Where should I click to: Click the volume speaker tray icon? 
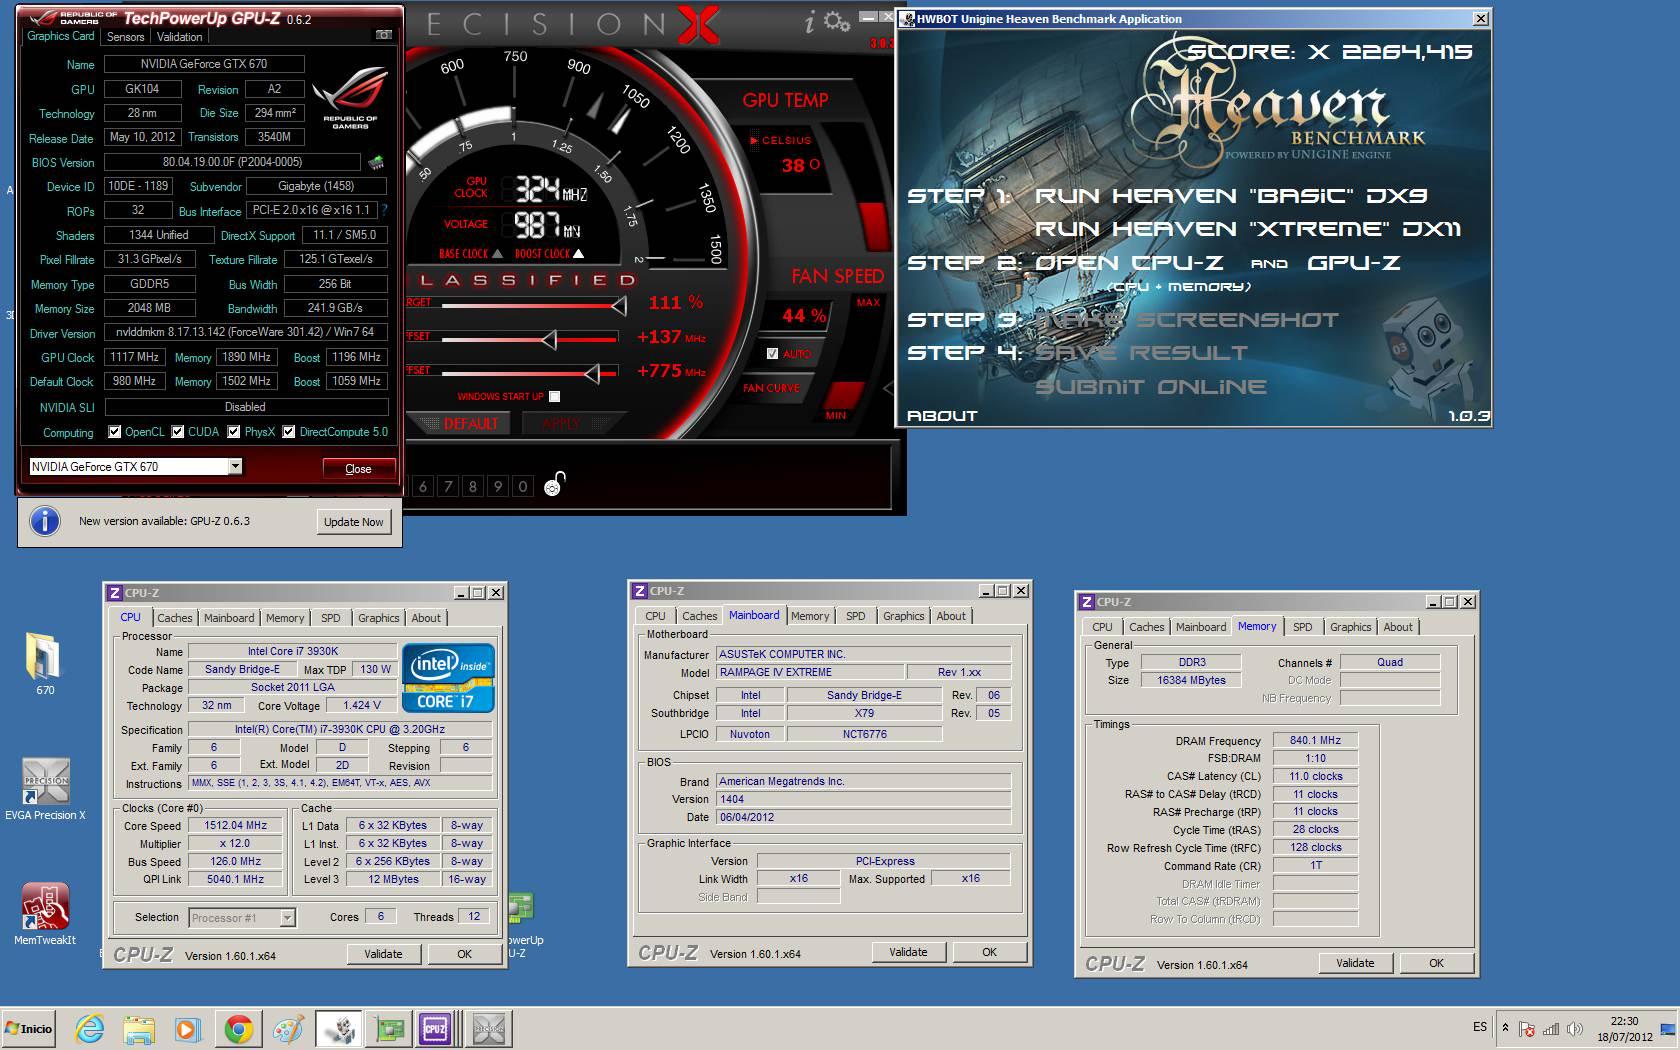[x=1575, y=1029]
